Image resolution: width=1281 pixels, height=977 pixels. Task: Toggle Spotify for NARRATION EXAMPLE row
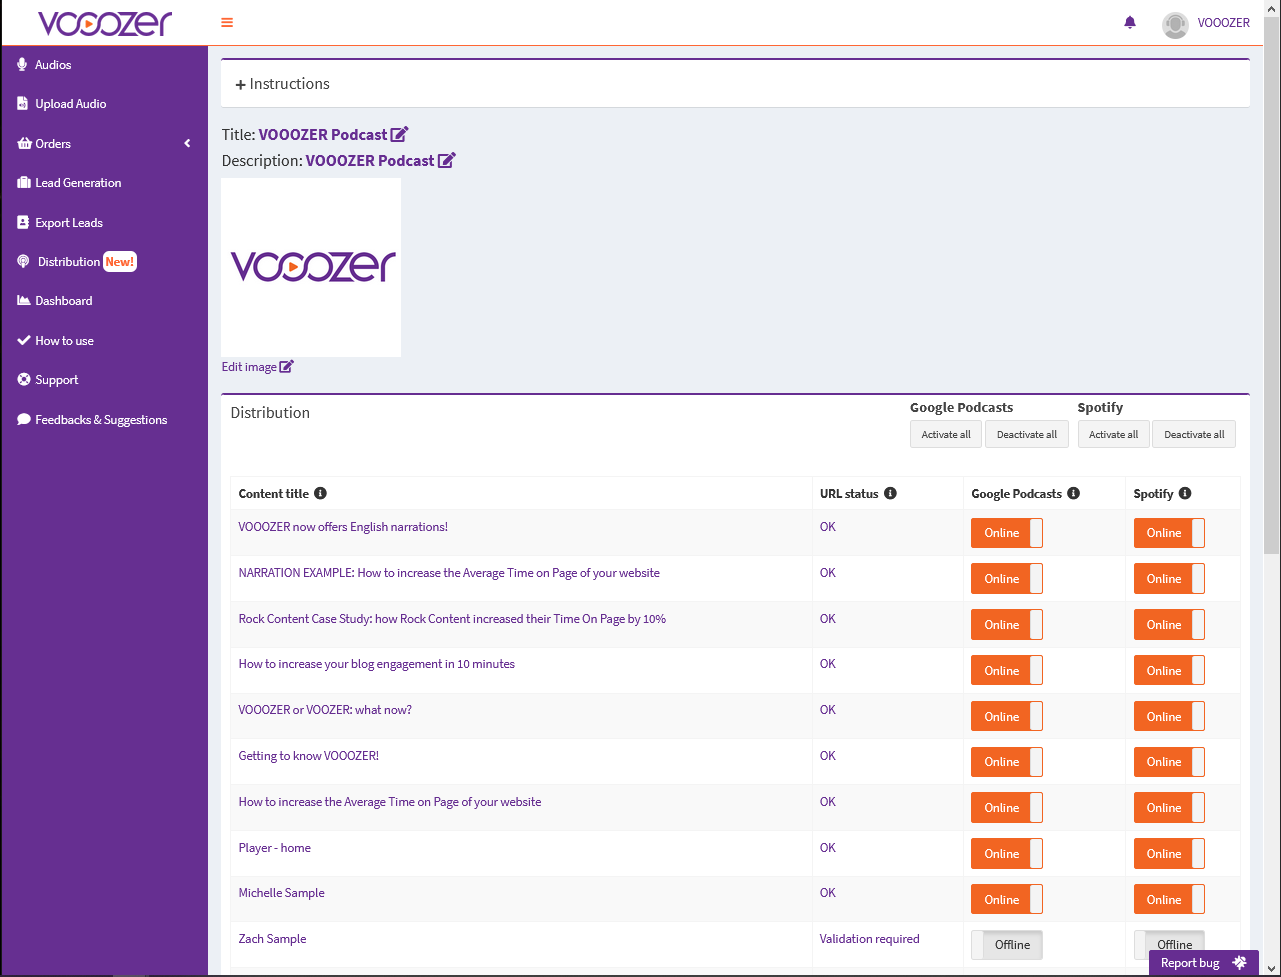(x=1169, y=579)
